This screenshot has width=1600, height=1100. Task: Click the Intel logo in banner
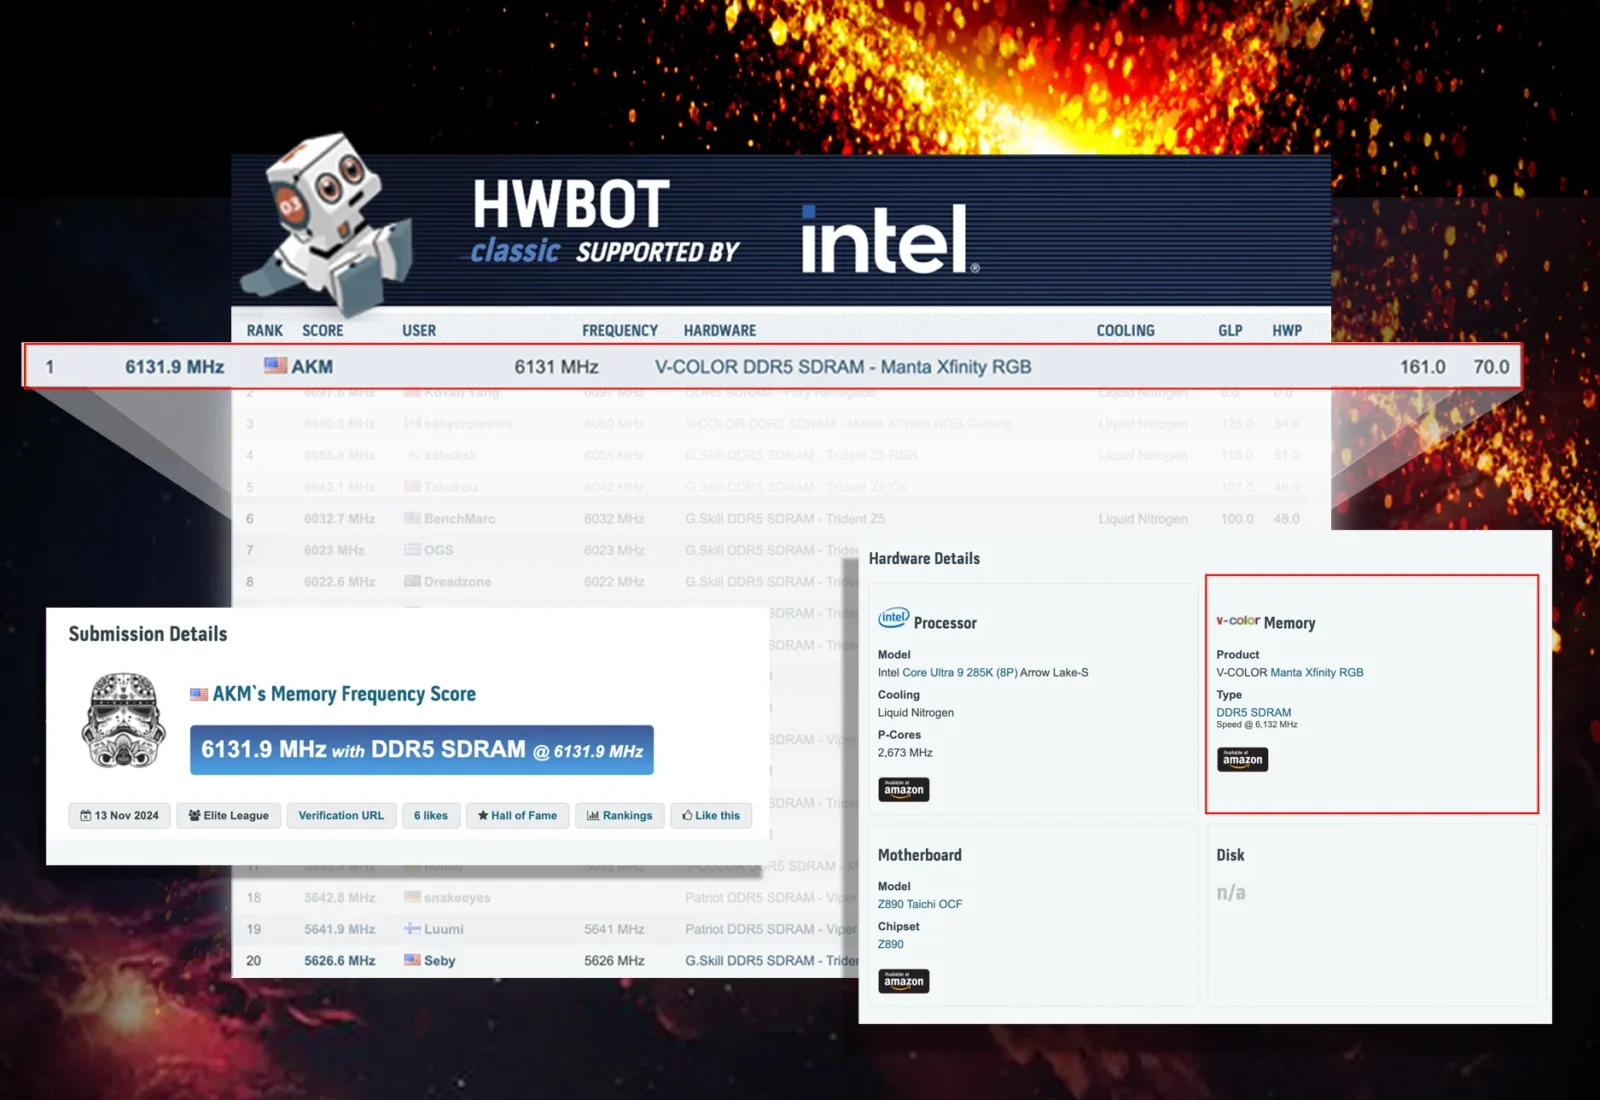888,240
